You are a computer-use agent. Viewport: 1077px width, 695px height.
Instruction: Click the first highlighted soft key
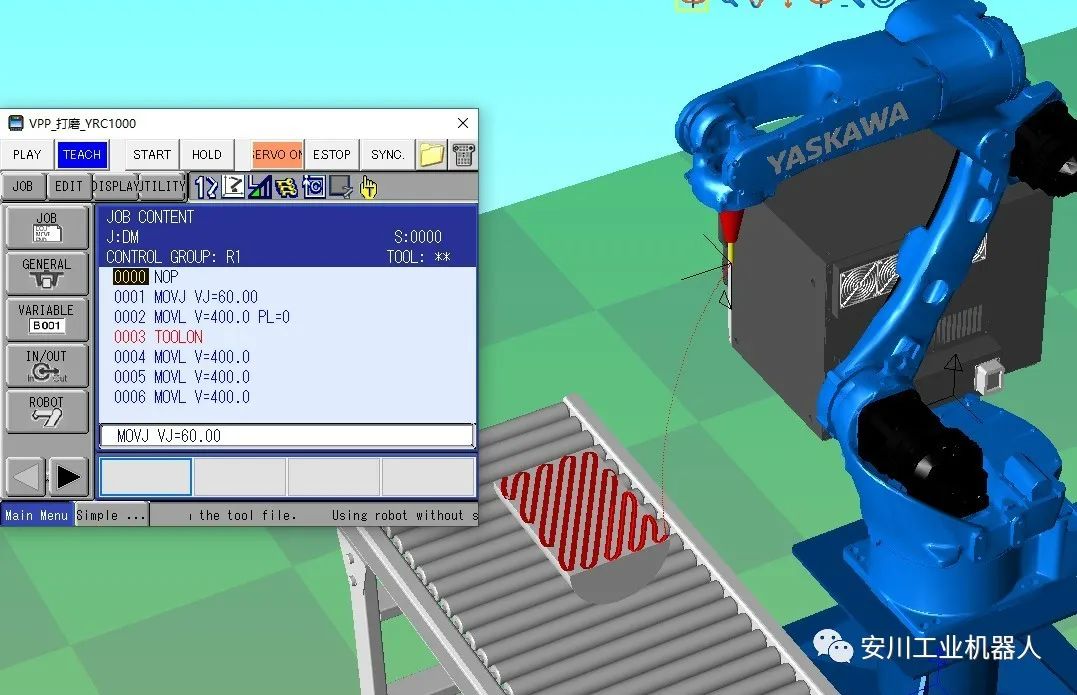[x=146, y=477]
